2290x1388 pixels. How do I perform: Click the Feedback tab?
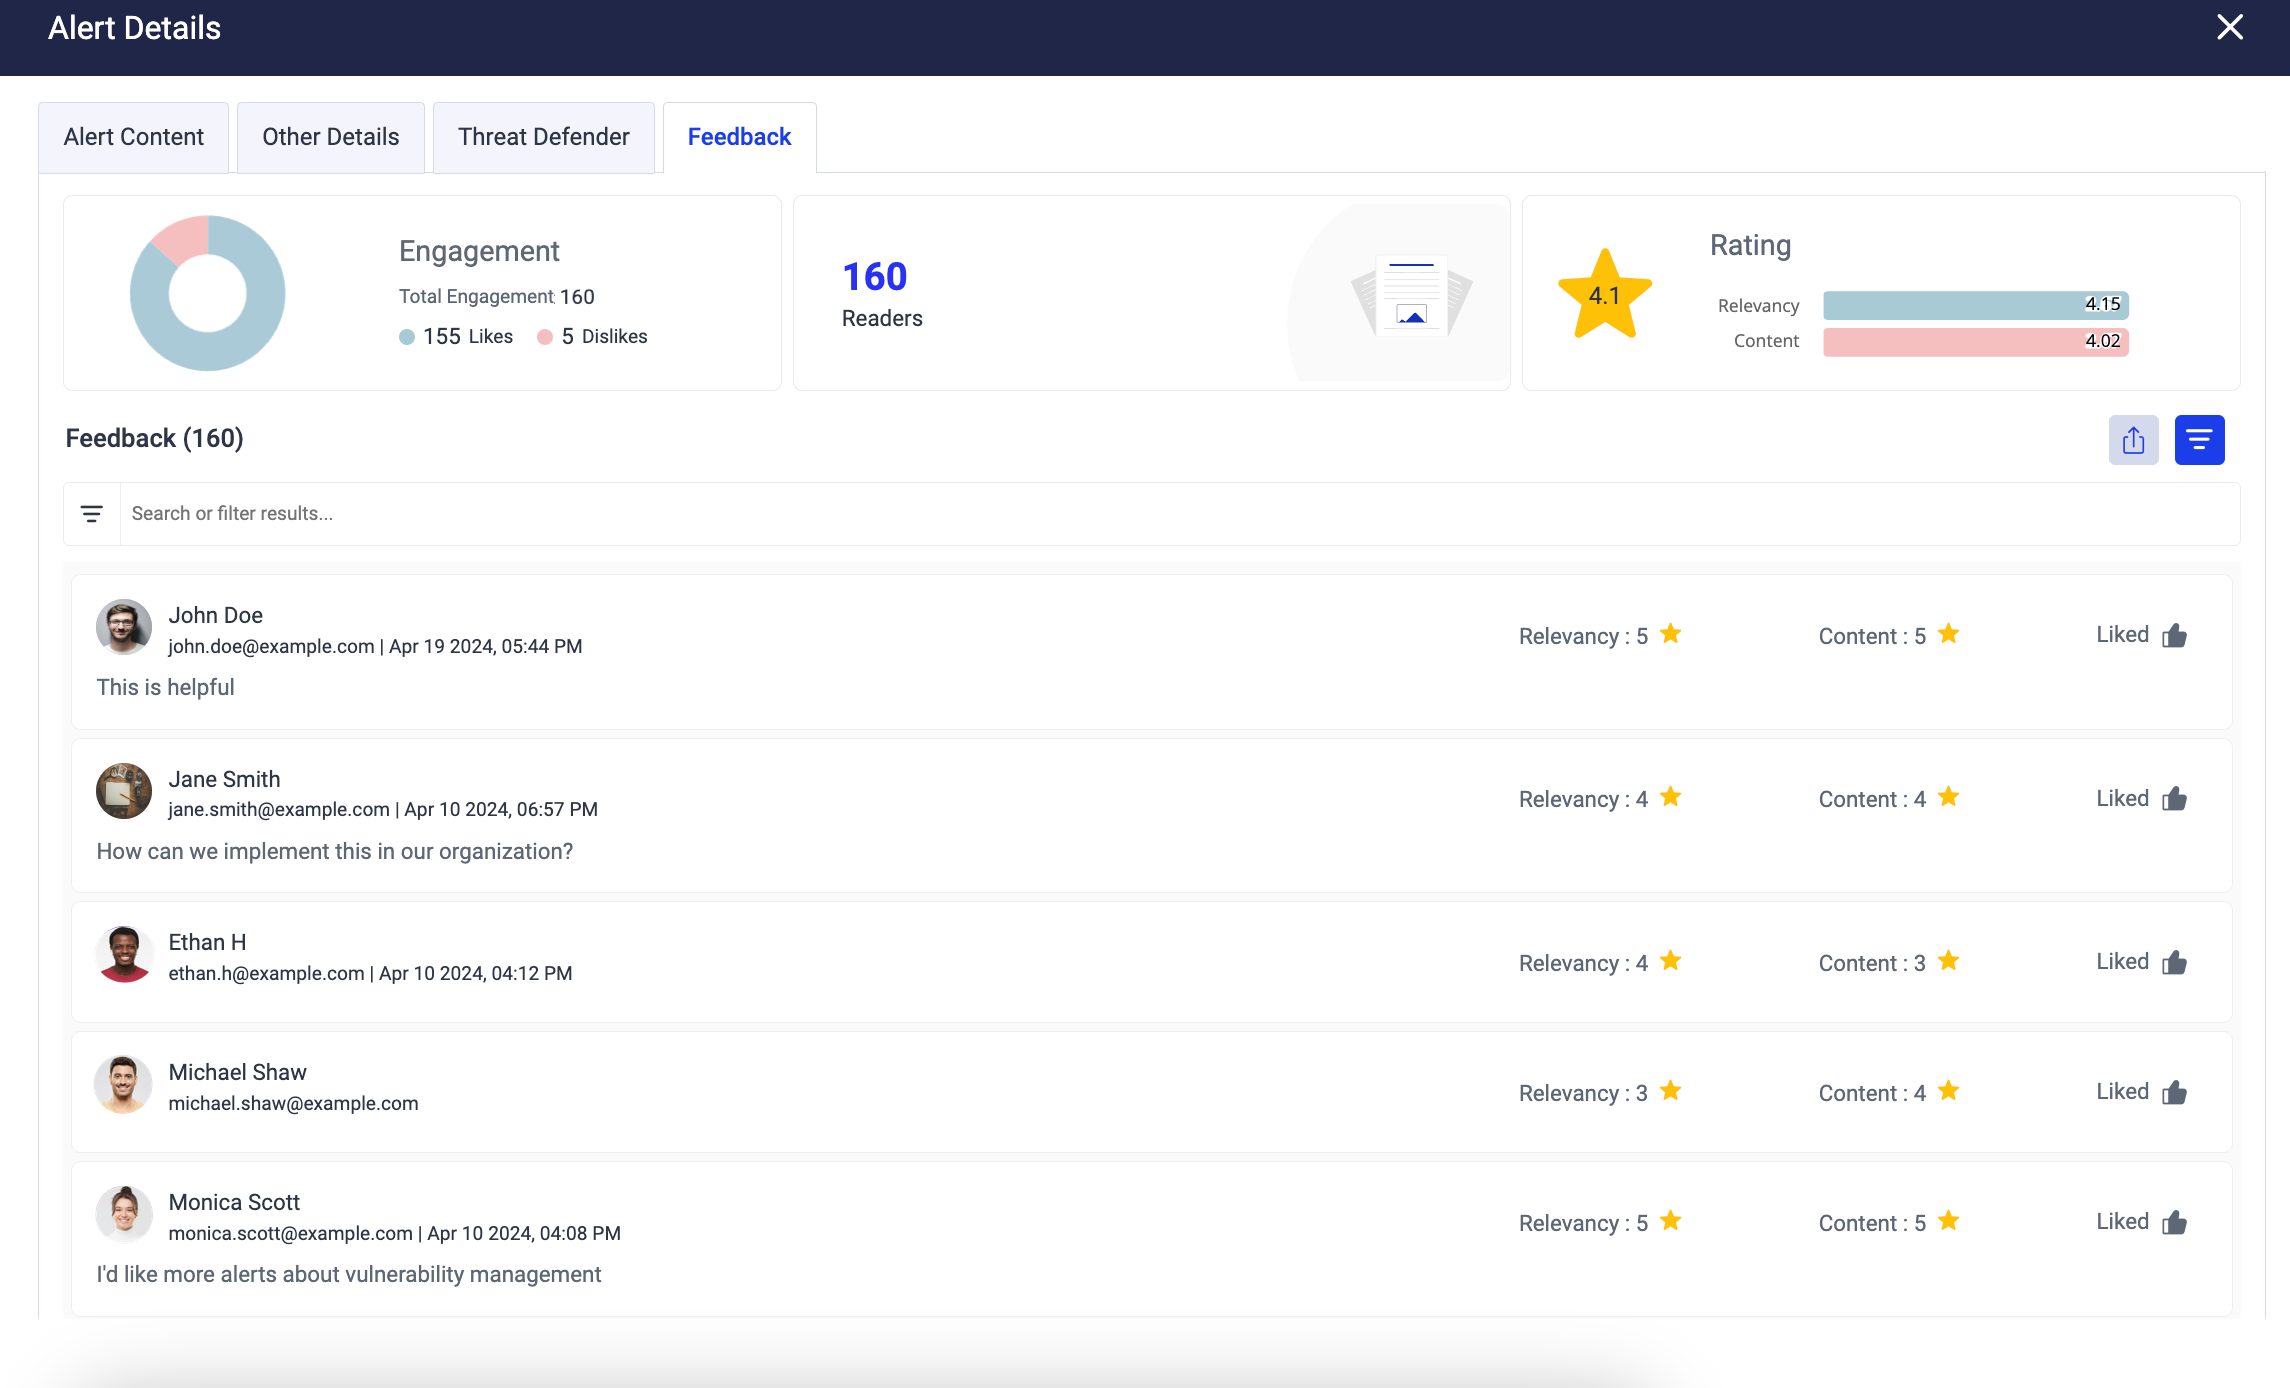739,137
